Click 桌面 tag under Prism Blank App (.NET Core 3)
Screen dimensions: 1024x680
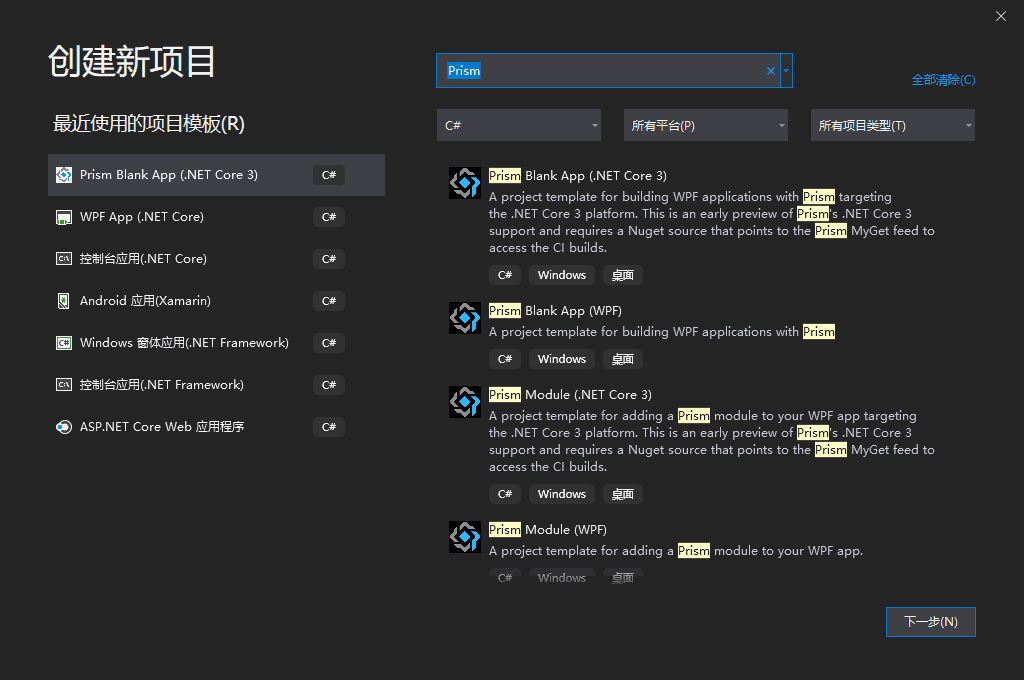click(622, 275)
